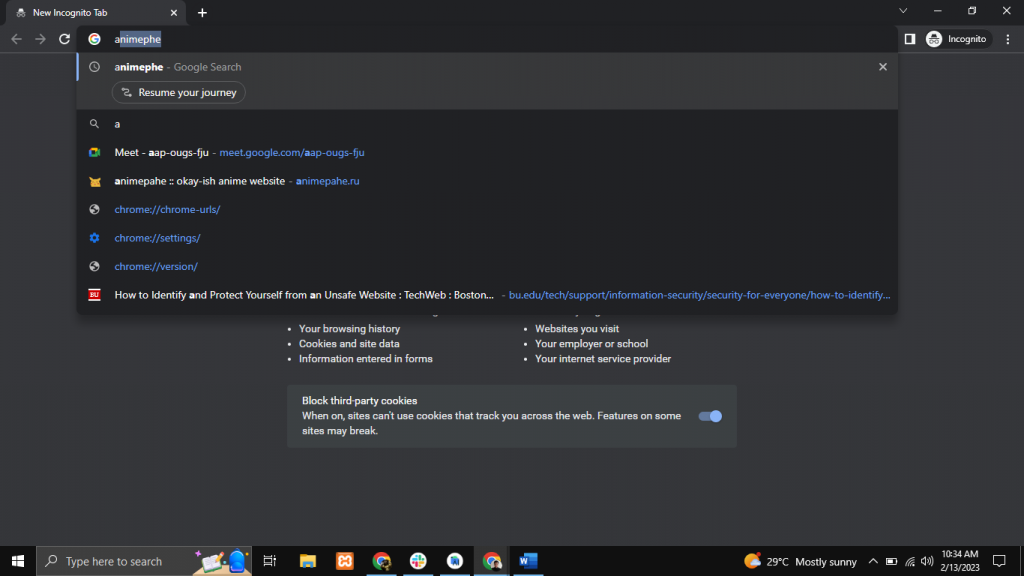1024x576 pixels.
Task: Select chrome://version/ suggestion
Action: [x=487, y=266]
